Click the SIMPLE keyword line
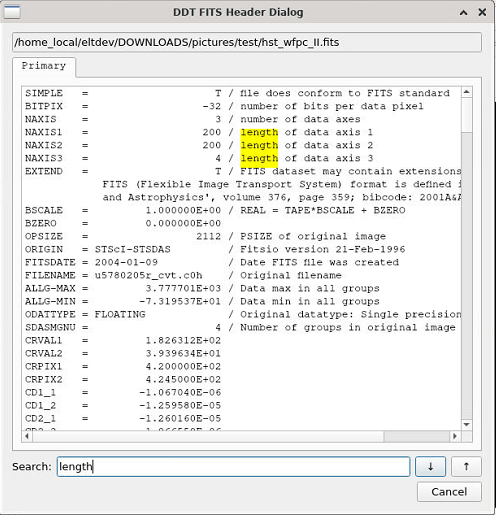 (237, 93)
